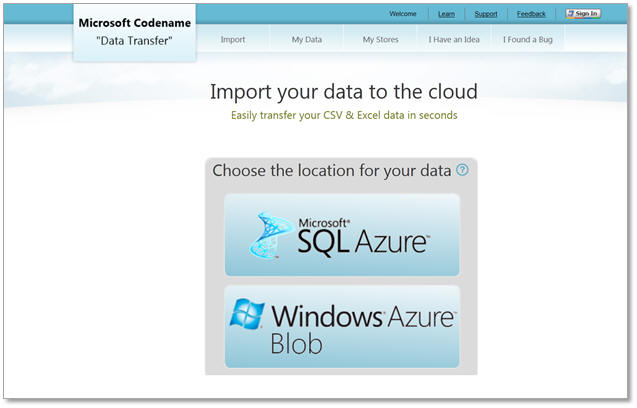This screenshot has width=637, height=408.
Task: Click the Feedback link
Action: [x=531, y=14]
